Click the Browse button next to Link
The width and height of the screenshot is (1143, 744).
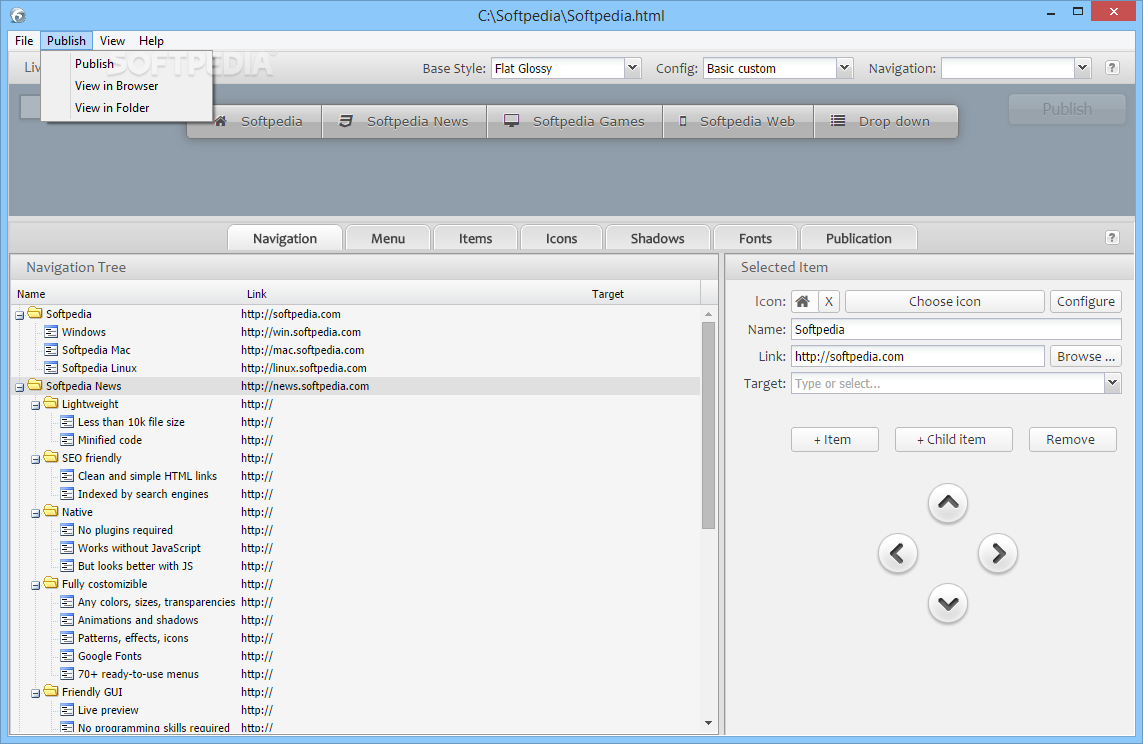click(1085, 356)
